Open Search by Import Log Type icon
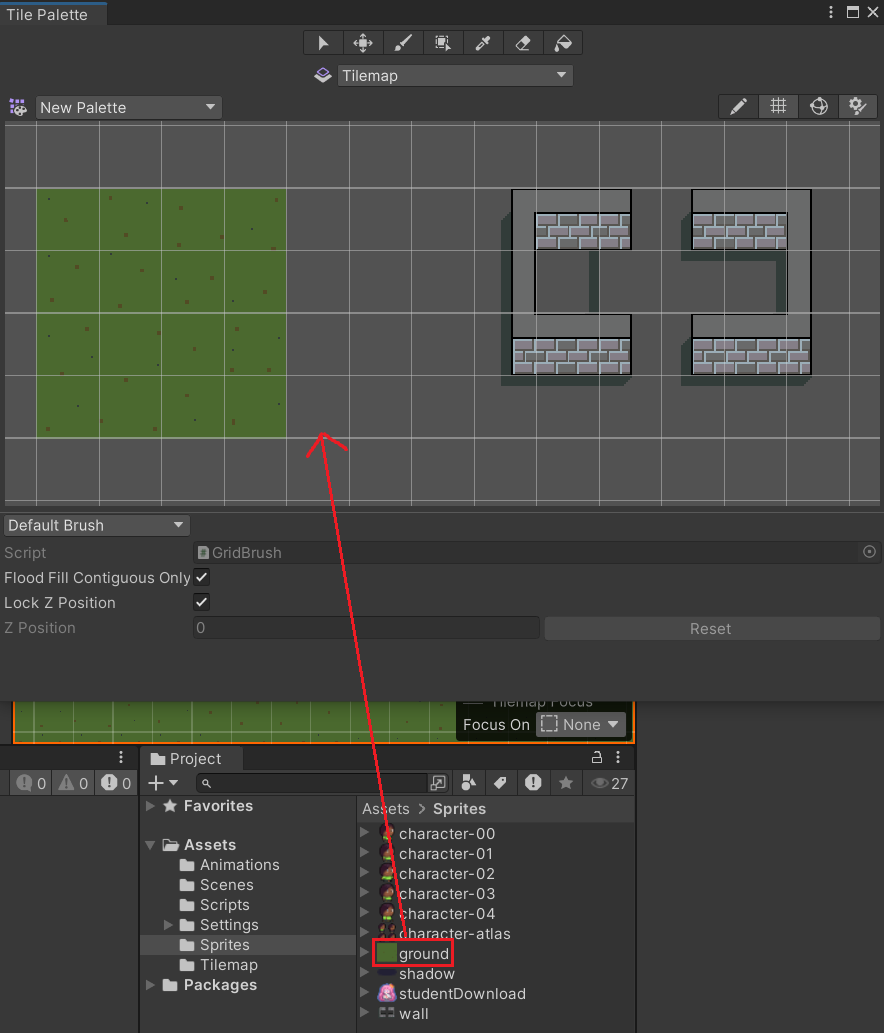Screen dimensions: 884x1033 click(x=533, y=783)
